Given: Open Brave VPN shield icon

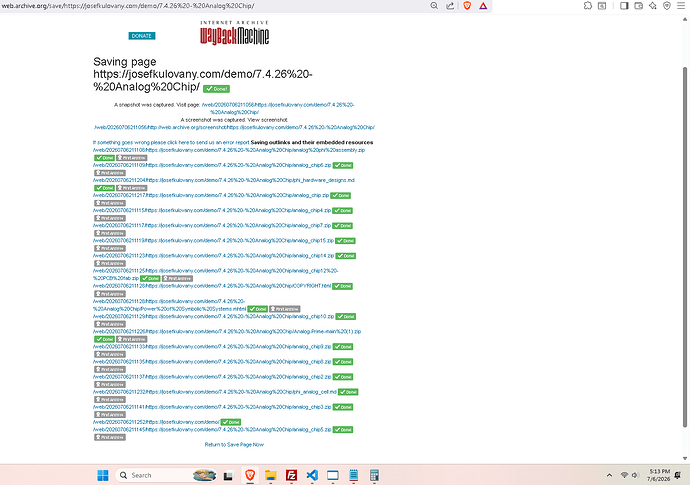Looking at the screenshot, I should pyautogui.click(x=667, y=6).
